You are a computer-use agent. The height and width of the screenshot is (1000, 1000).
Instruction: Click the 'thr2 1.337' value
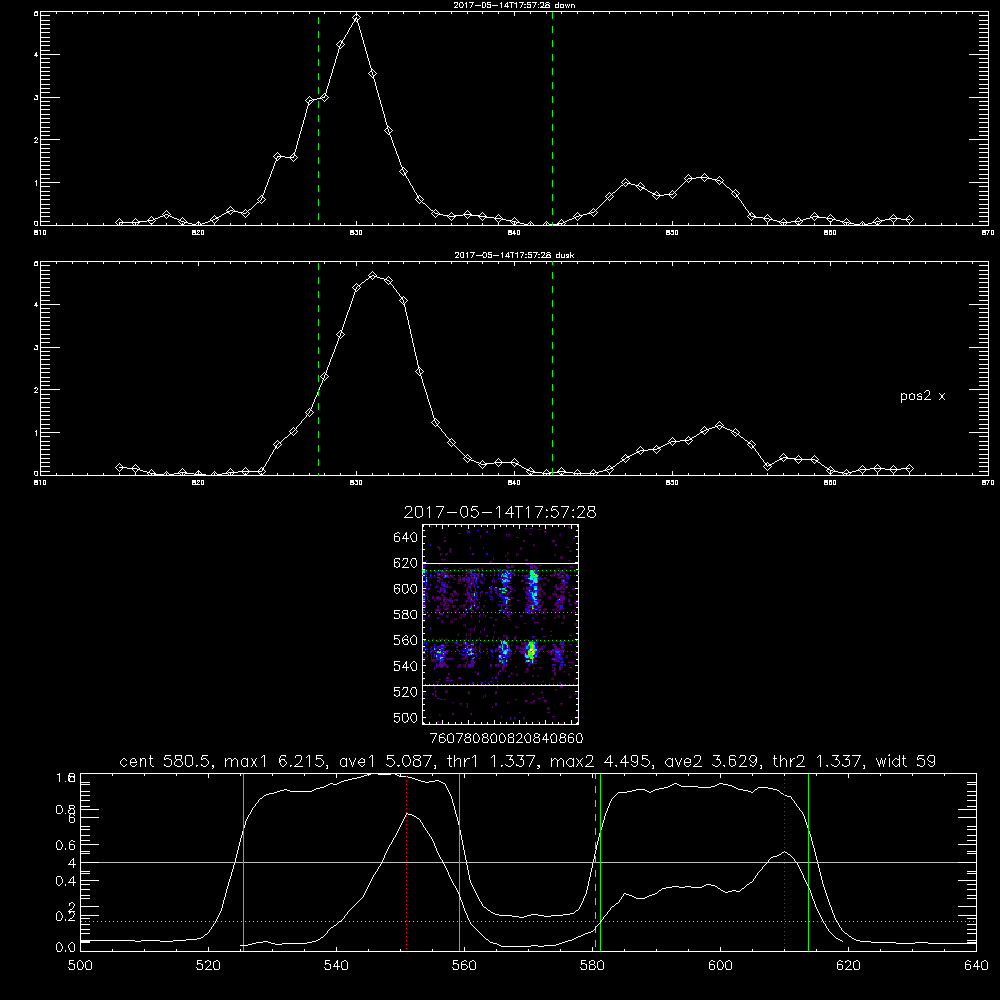click(x=818, y=761)
